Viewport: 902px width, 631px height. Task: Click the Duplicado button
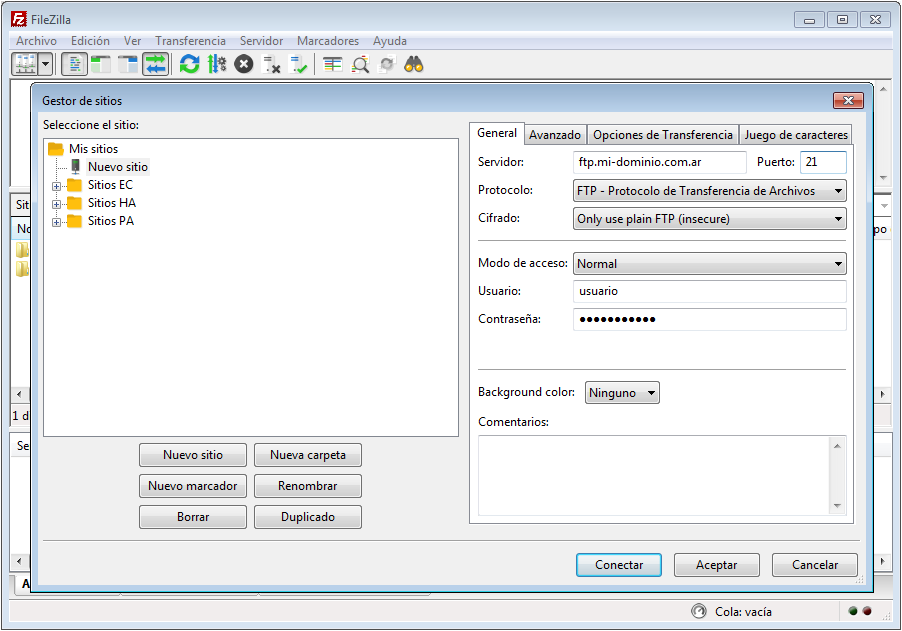[308, 517]
